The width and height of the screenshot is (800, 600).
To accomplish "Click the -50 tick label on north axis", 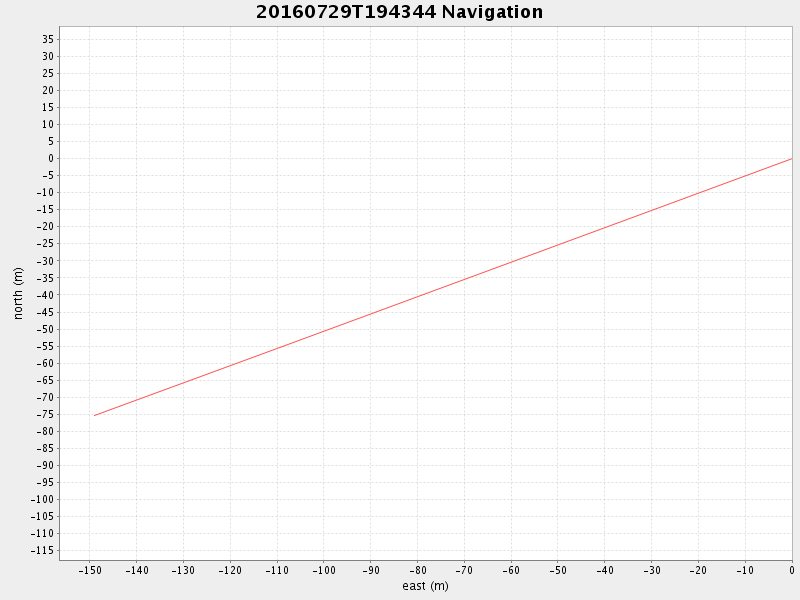I will click(x=45, y=329).
